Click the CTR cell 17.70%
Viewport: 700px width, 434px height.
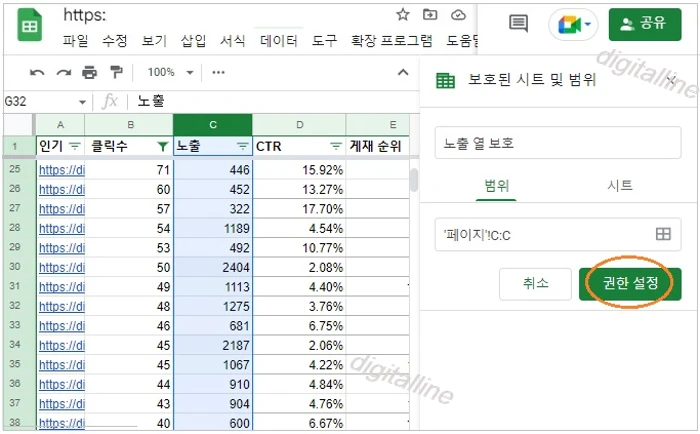pos(299,209)
